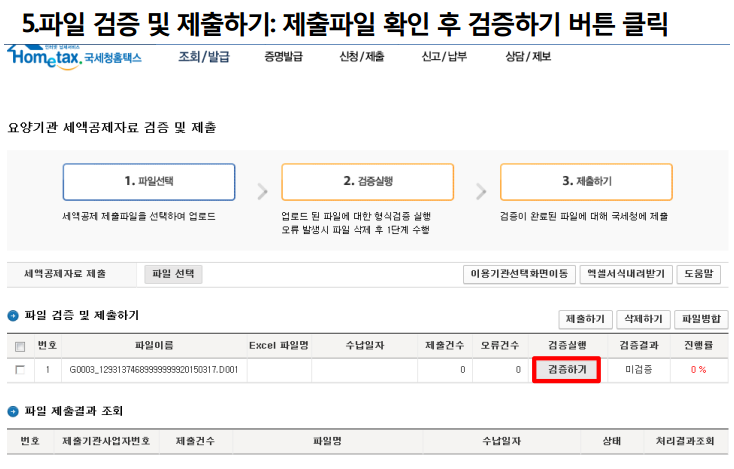Toggle the select-all checkbox in table header
Screen dimensions: 734x469
point(20,347)
